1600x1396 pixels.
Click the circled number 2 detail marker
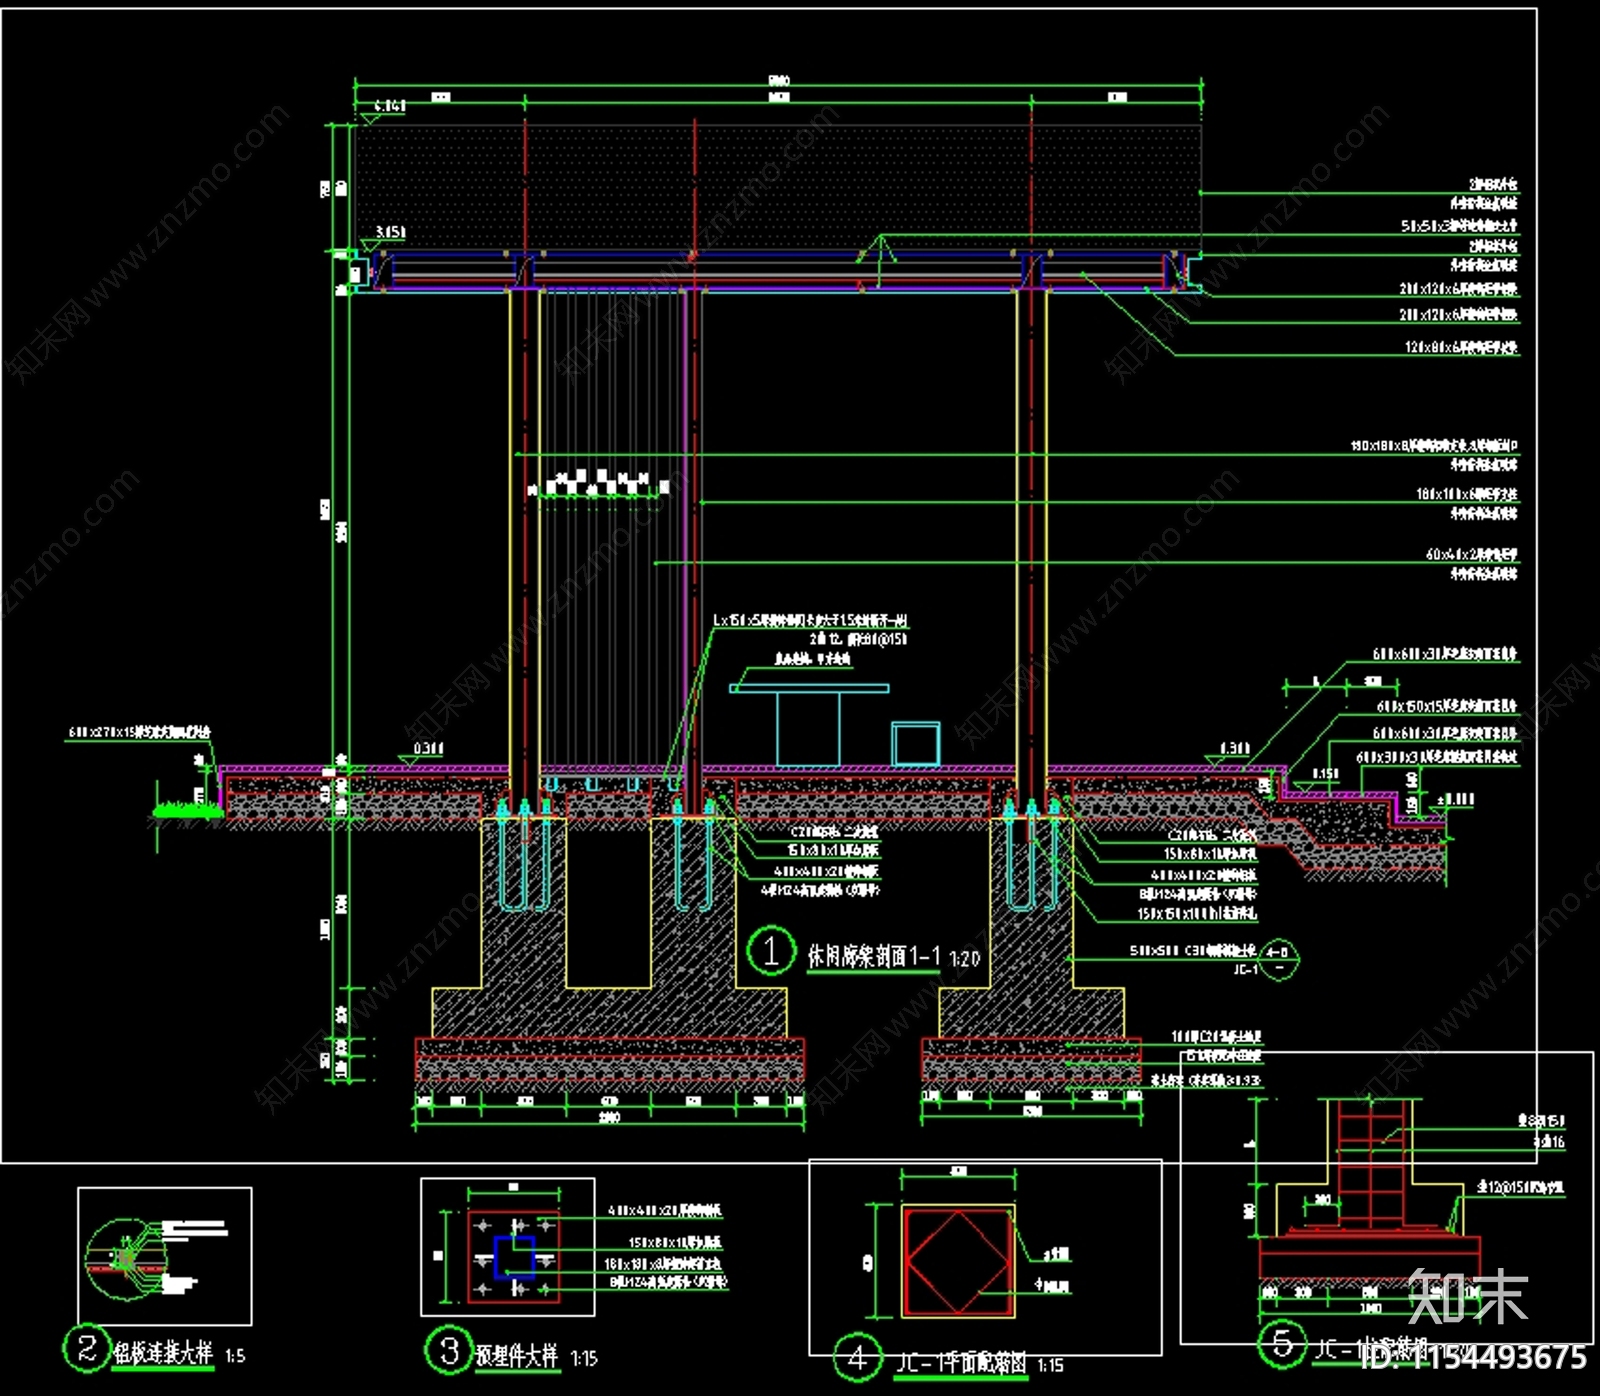(x=86, y=1349)
